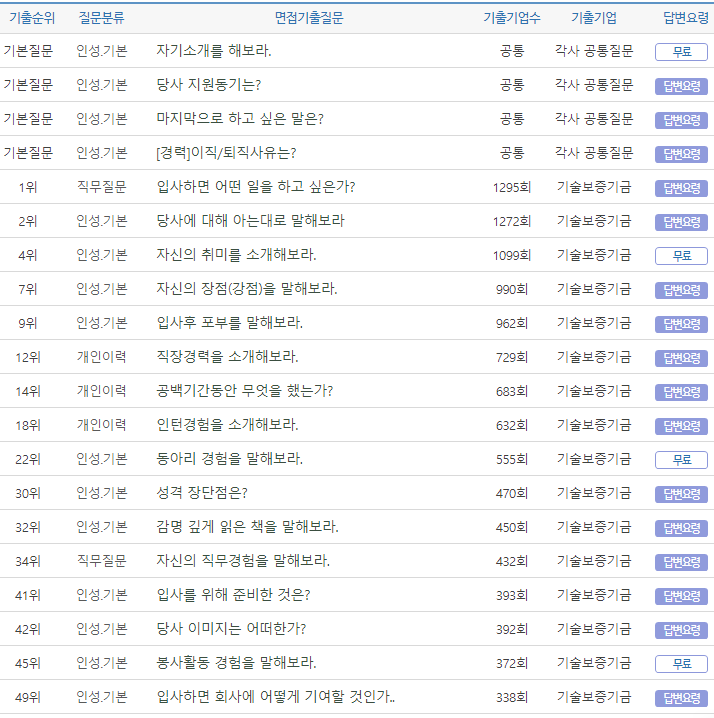Screen dimensions: 714x718
Task: Click 무료 button for 동아리 경험을 말해보라
Action: click(681, 460)
